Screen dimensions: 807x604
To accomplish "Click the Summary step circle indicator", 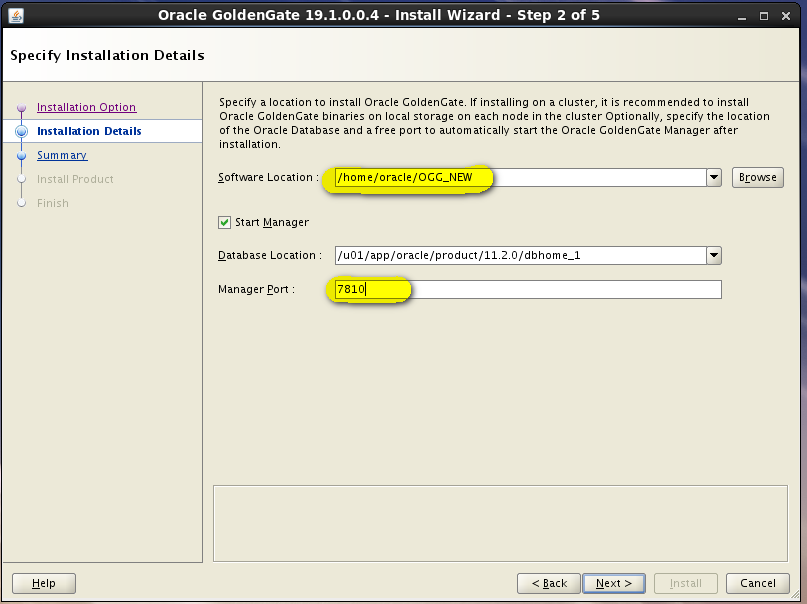I will point(21,155).
